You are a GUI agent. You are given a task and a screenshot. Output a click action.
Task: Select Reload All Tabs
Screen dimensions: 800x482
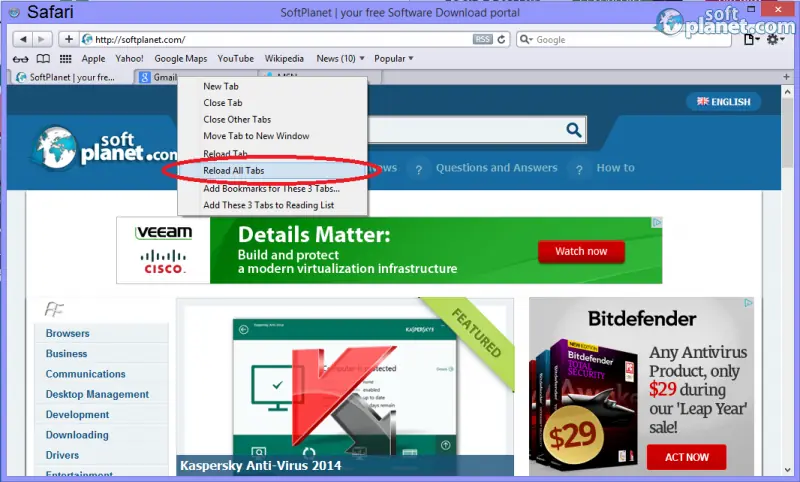(x=272, y=170)
